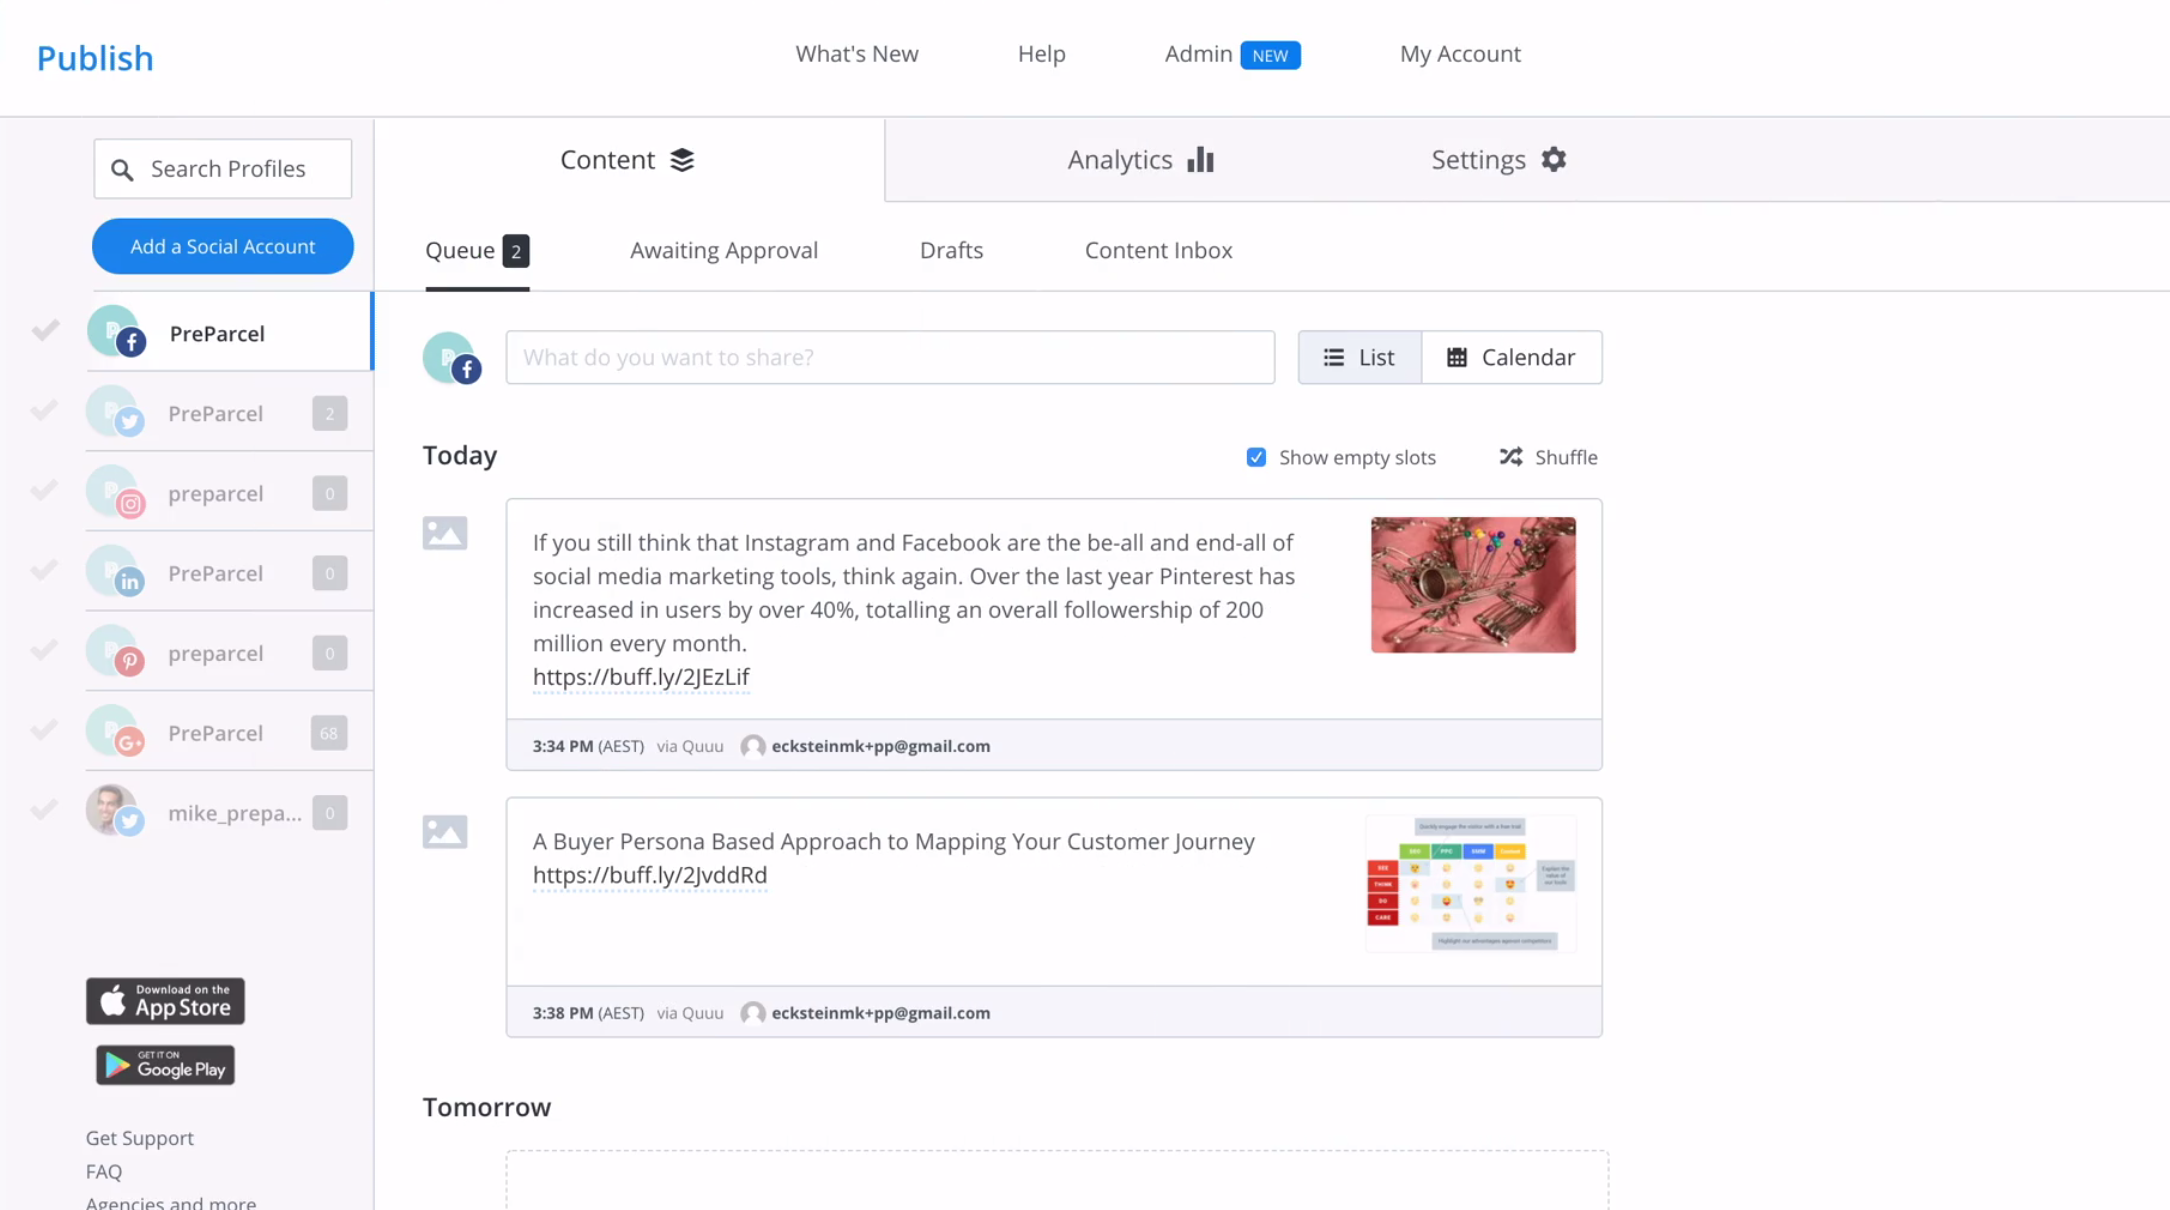Select the PreParcel Twitter profile

229,413
